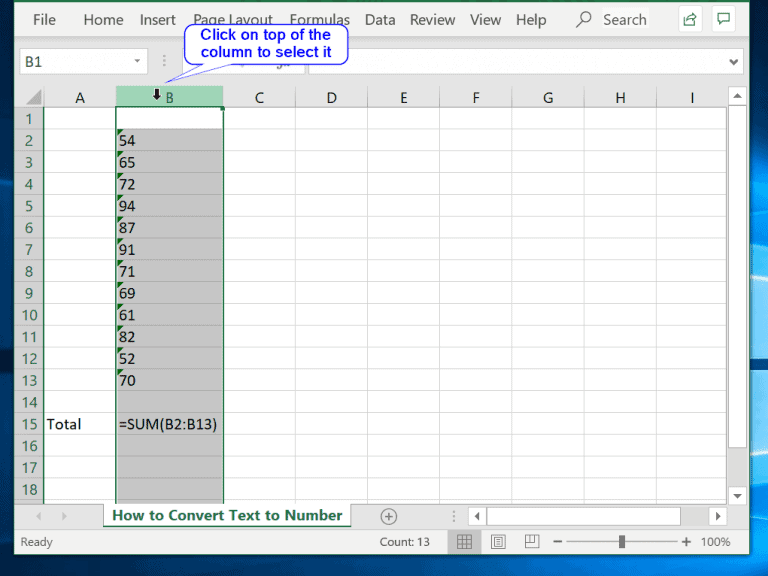Switch to Page Layout view icon
Viewport: 768px width, 576px height.
tap(496, 542)
